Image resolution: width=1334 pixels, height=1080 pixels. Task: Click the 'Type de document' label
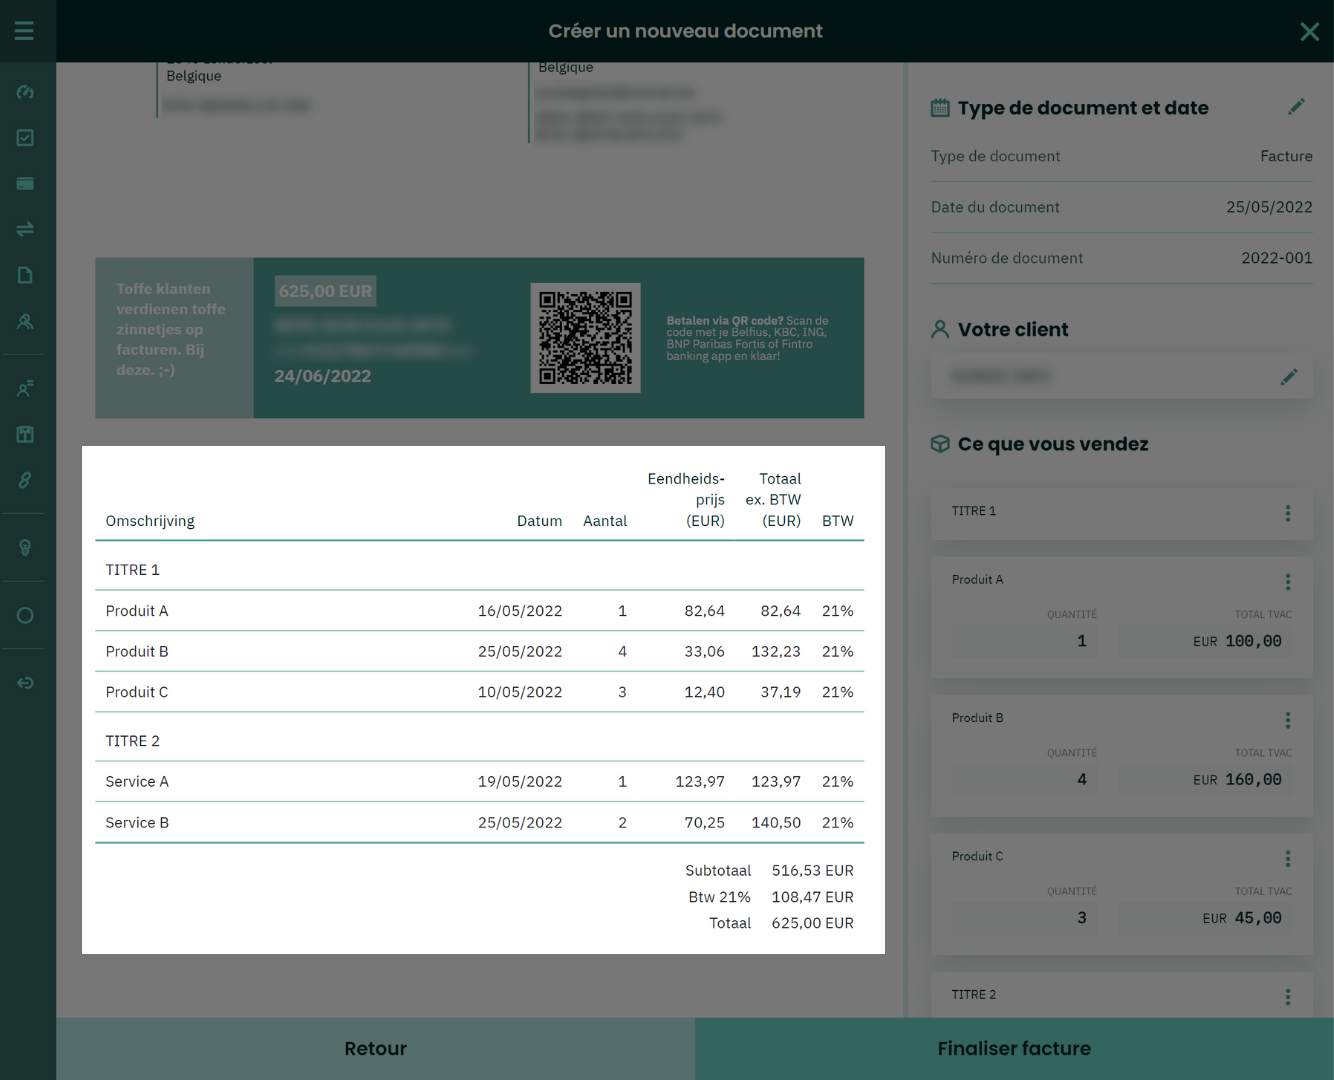point(995,156)
